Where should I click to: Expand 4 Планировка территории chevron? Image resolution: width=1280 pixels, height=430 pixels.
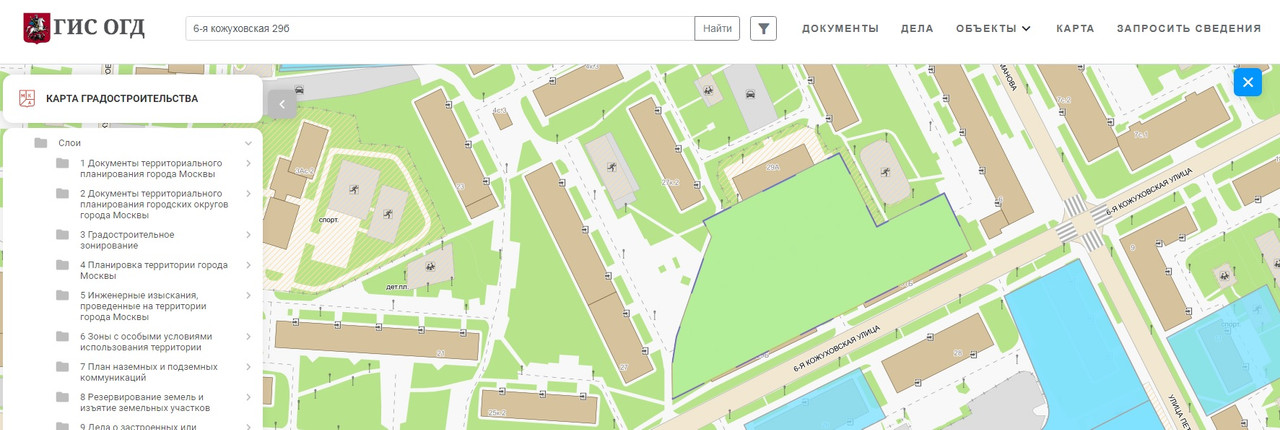(248, 265)
